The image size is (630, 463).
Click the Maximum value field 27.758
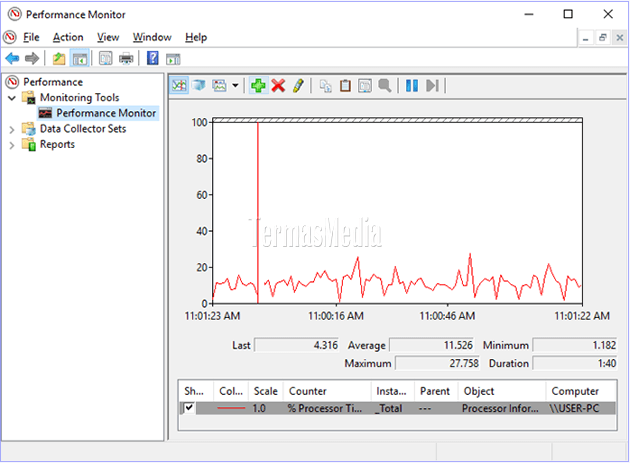pos(437,363)
